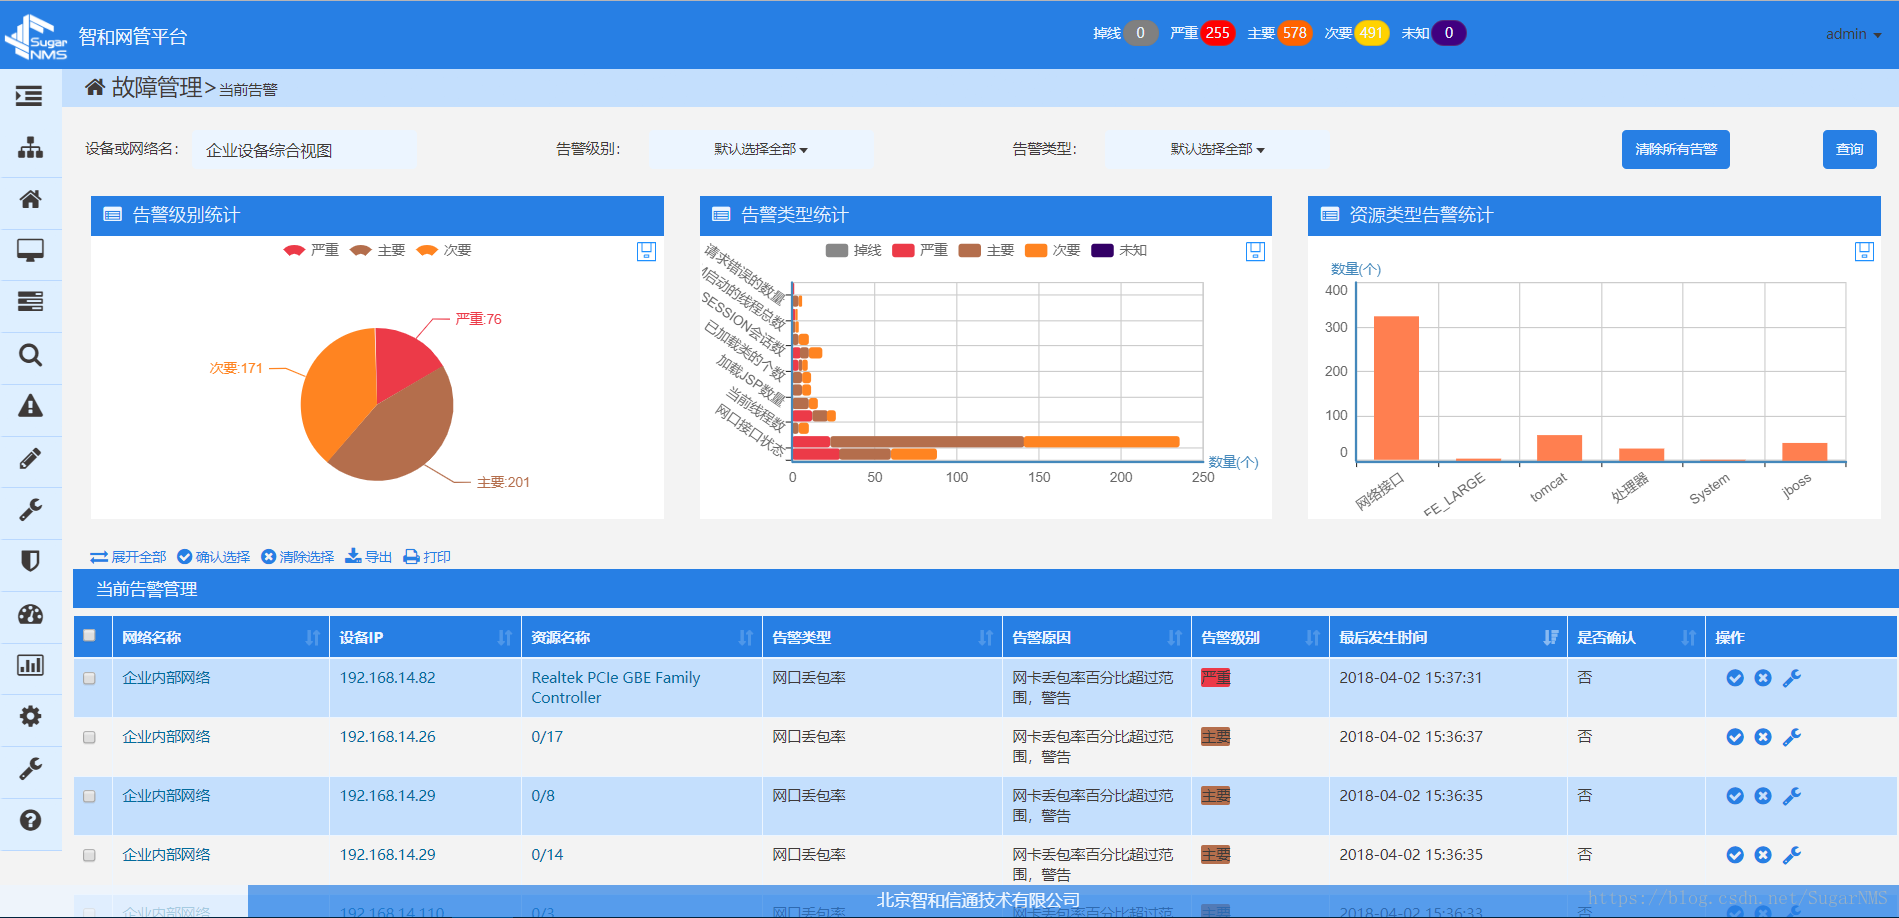Open wrench tool for 192.168.14.26 alarm row

click(x=1791, y=737)
